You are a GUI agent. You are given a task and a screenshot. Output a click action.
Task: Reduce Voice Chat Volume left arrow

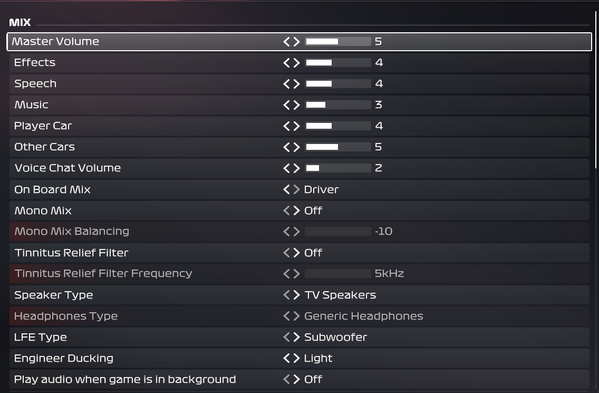[x=287, y=168]
